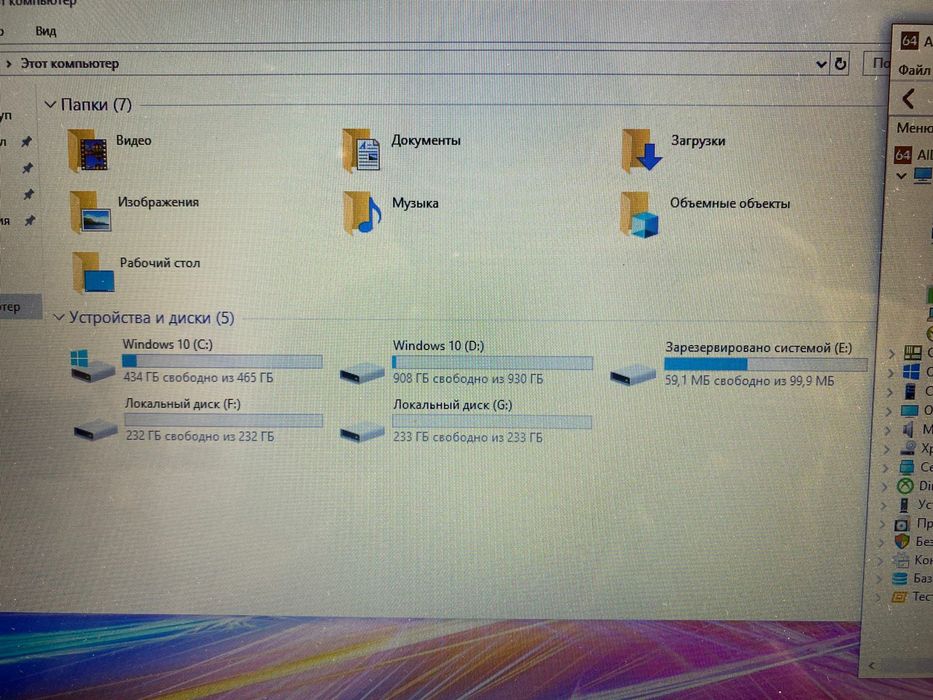Click the Папки (7) header text
This screenshot has width=933, height=700.
click(96, 105)
